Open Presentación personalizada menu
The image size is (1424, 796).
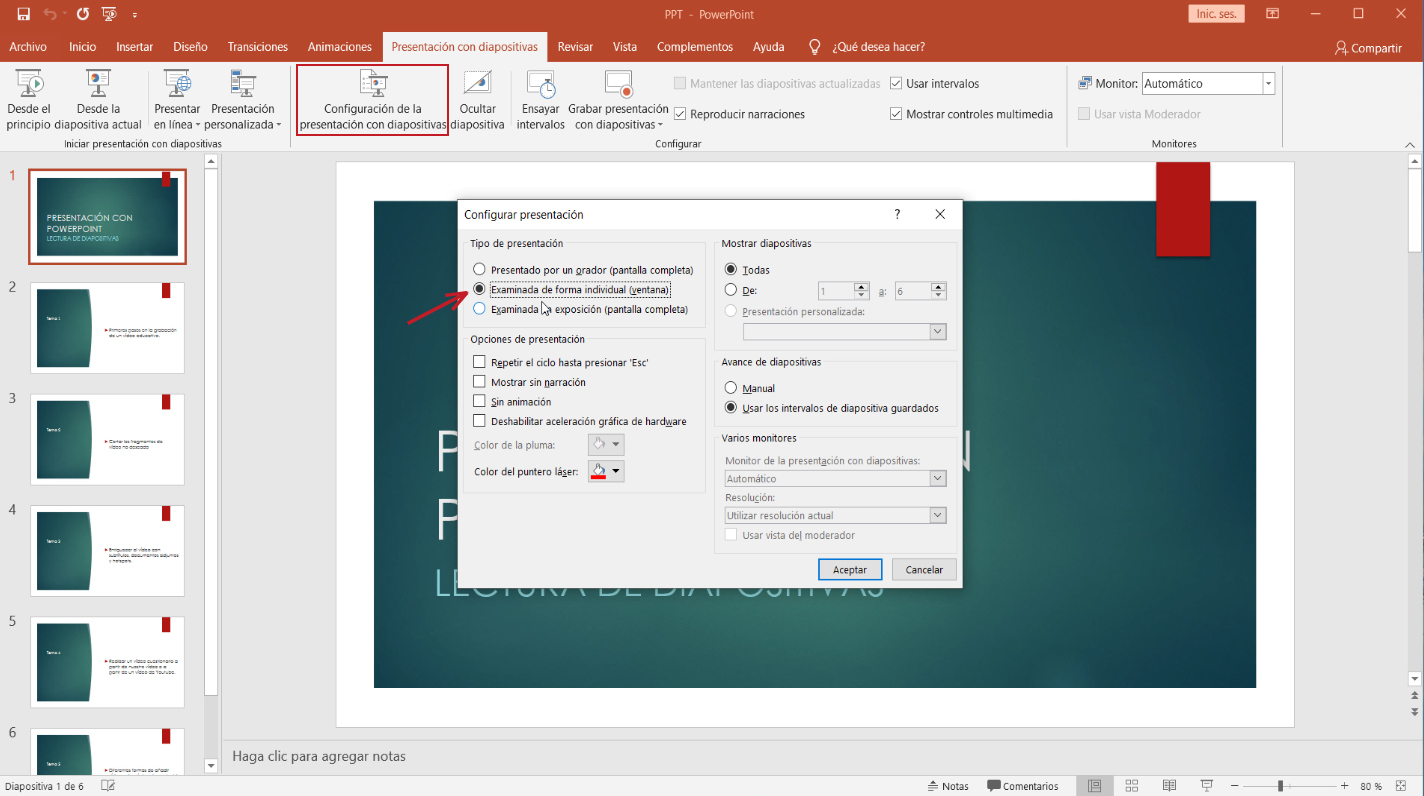click(x=243, y=101)
